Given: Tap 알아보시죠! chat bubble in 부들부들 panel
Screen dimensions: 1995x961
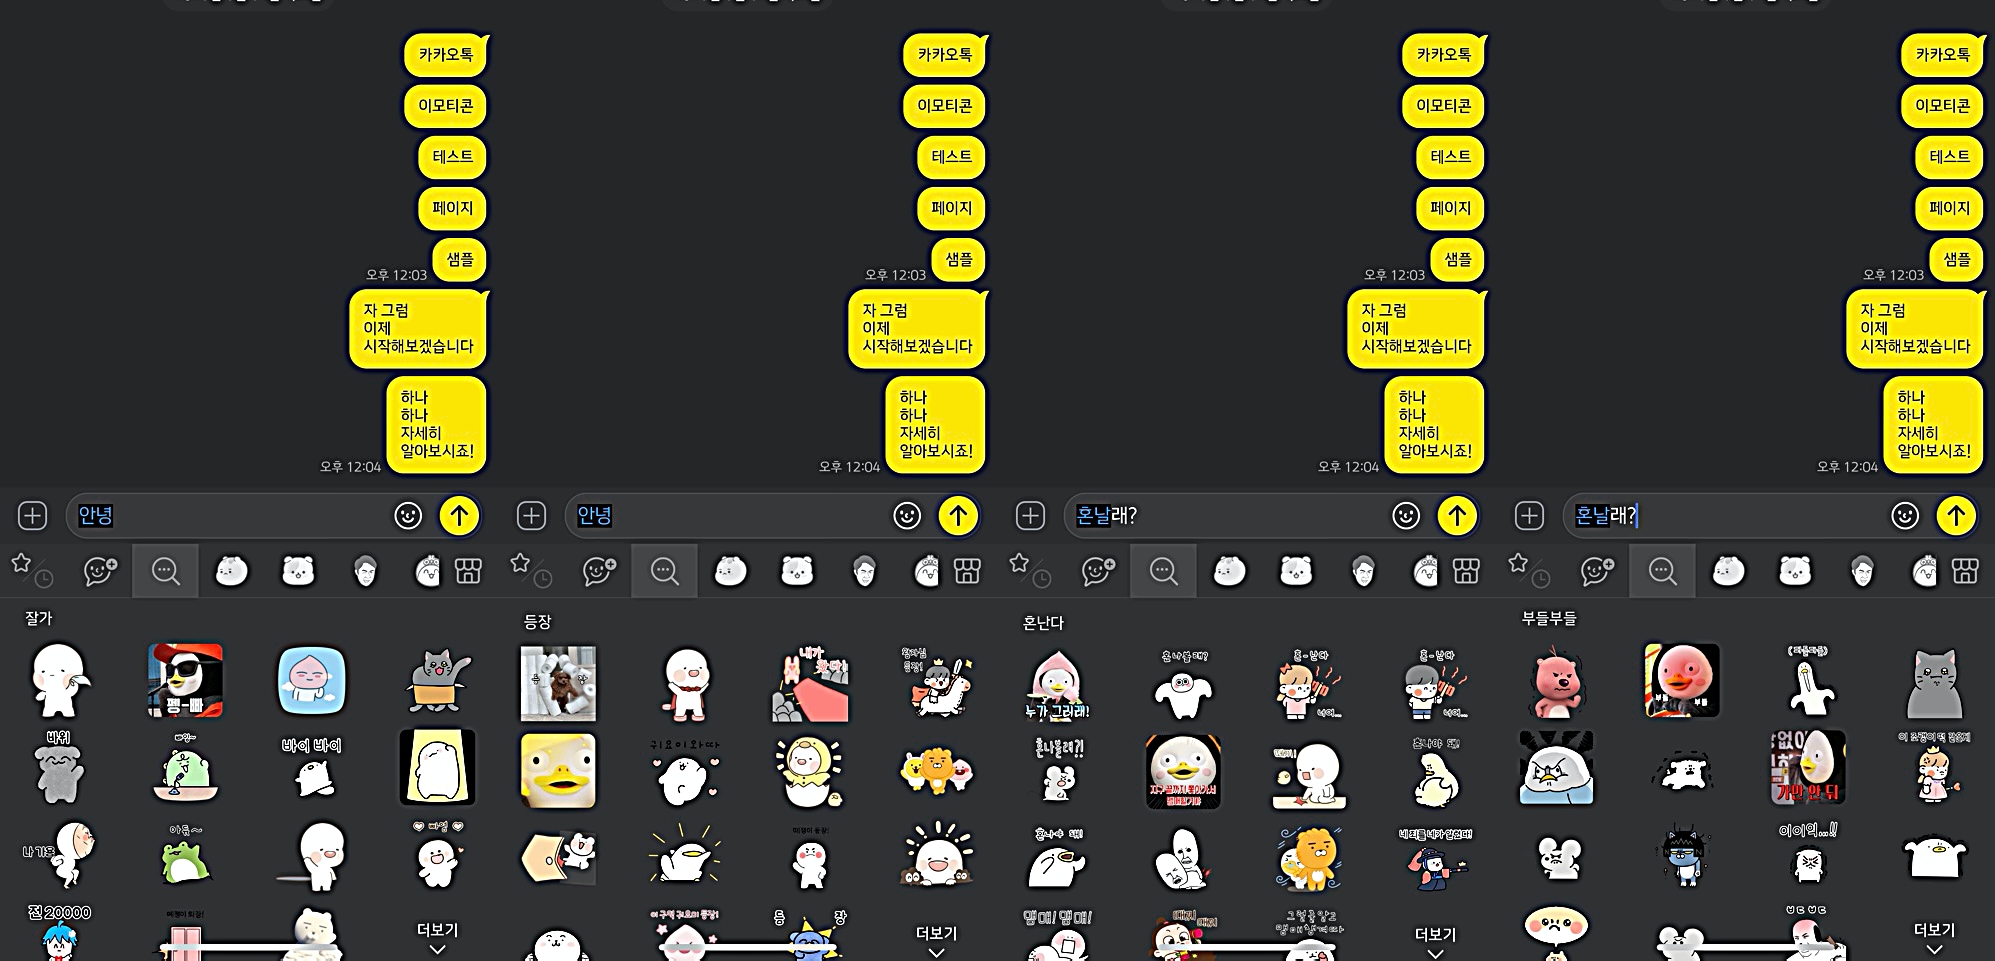Looking at the screenshot, I should [1934, 424].
